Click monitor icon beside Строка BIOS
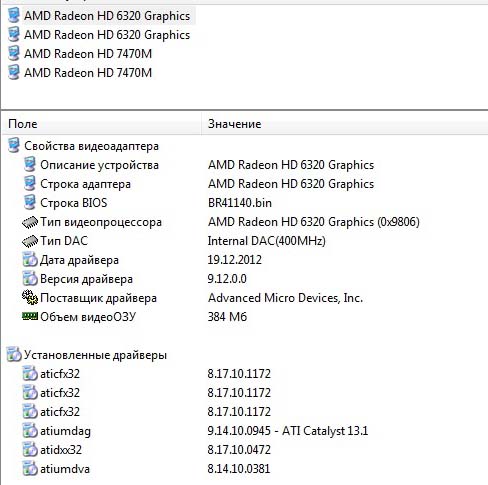488x485 pixels. (30, 203)
